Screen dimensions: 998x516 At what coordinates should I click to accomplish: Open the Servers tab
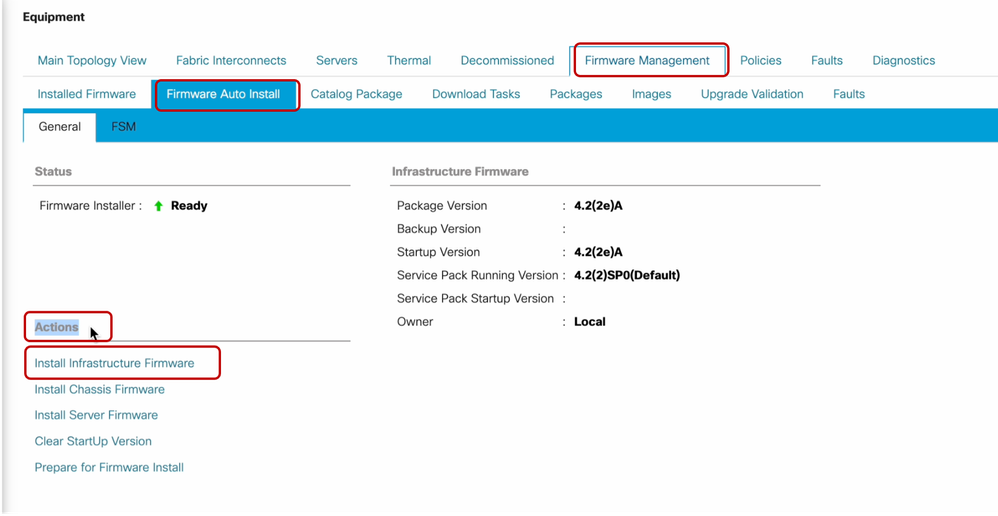(x=336, y=60)
